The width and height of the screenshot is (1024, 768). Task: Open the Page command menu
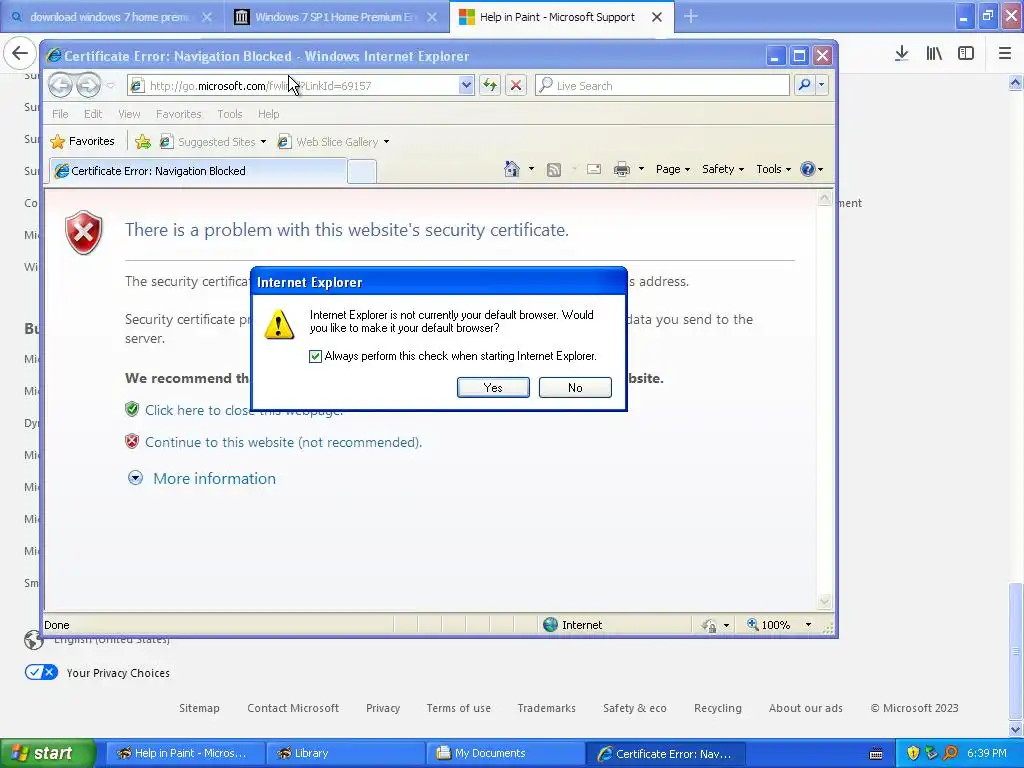pos(673,169)
